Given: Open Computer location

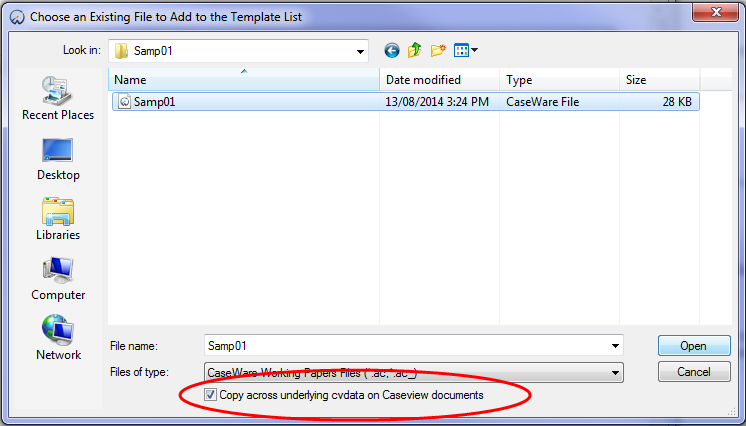Looking at the screenshot, I should coord(58,279).
